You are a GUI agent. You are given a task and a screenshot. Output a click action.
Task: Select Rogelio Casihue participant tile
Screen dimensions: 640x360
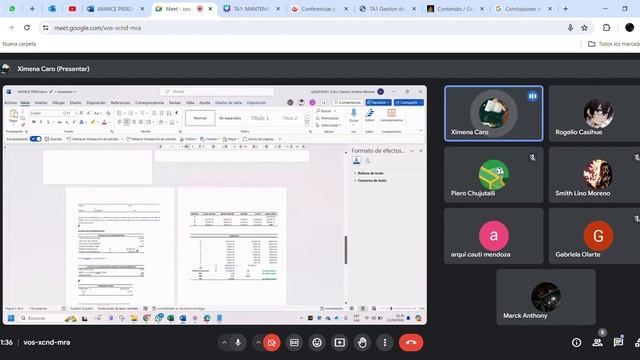tap(594, 113)
